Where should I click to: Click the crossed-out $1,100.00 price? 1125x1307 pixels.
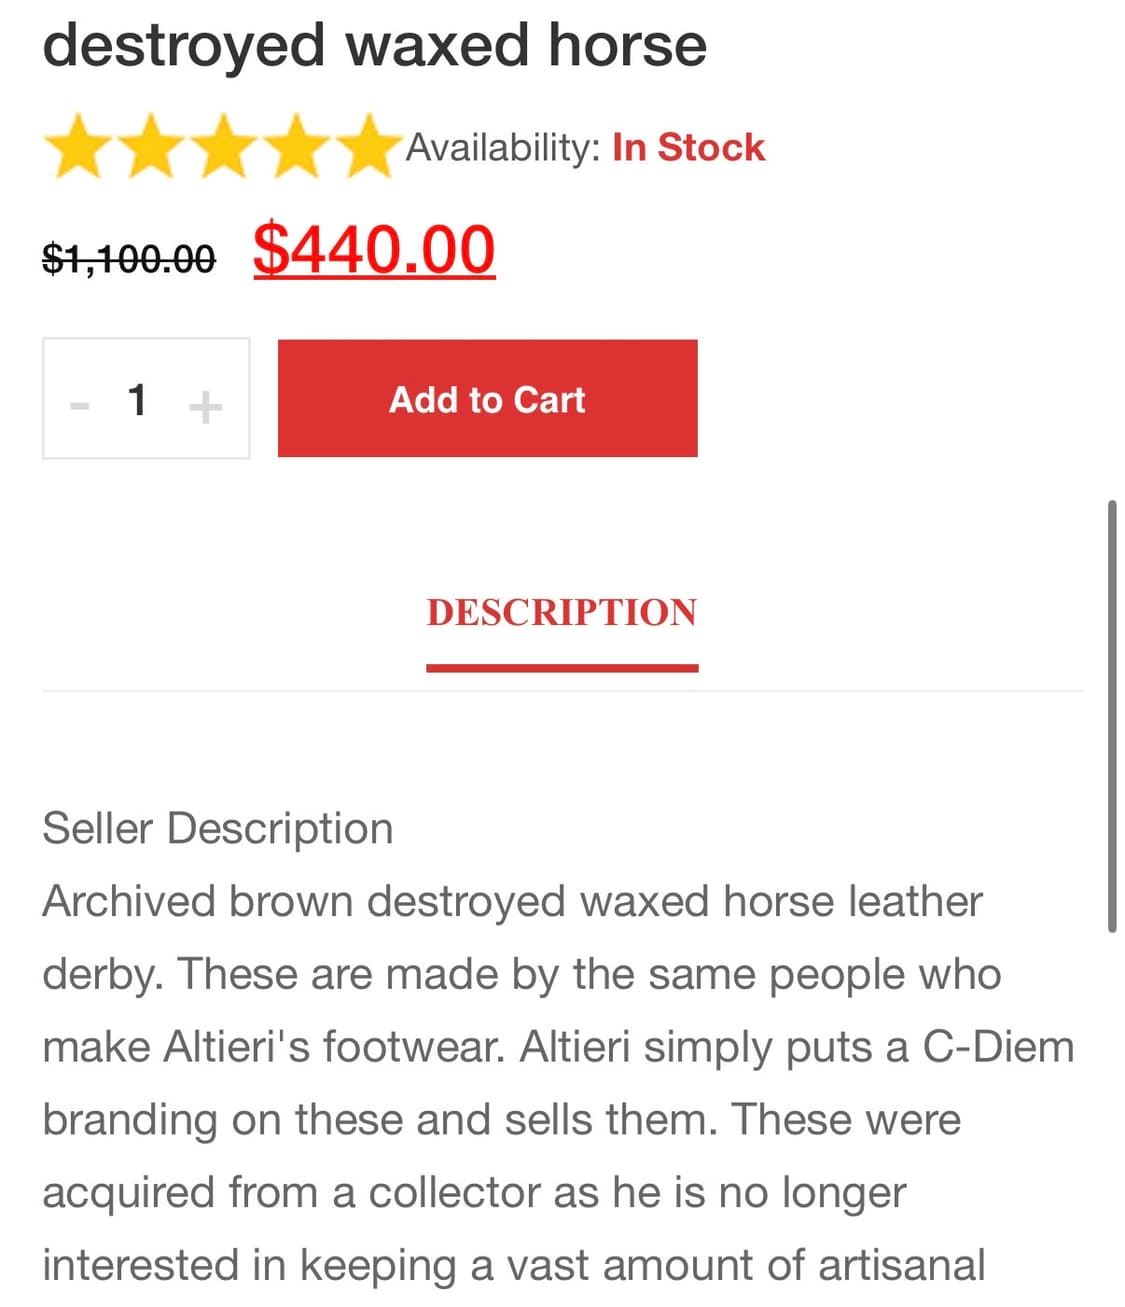click(x=128, y=259)
